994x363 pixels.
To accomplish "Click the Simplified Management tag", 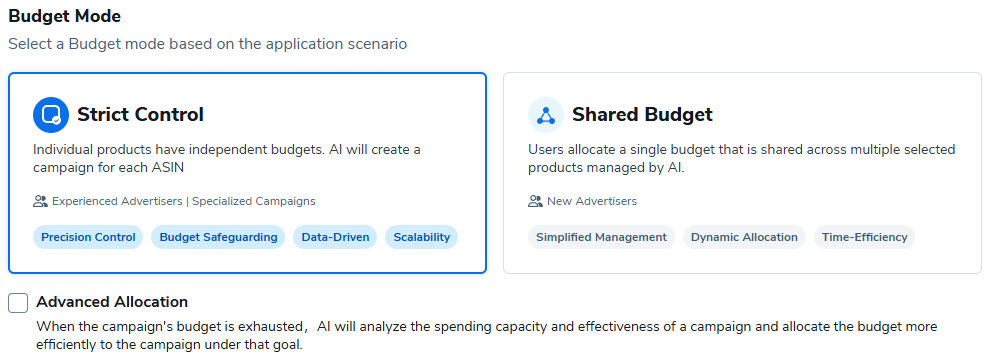I will pos(602,237).
